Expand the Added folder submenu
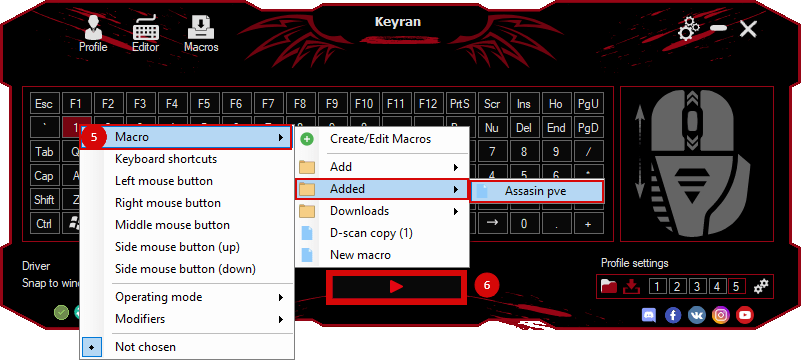This screenshot has width=801, height=360. pos(455,189)
